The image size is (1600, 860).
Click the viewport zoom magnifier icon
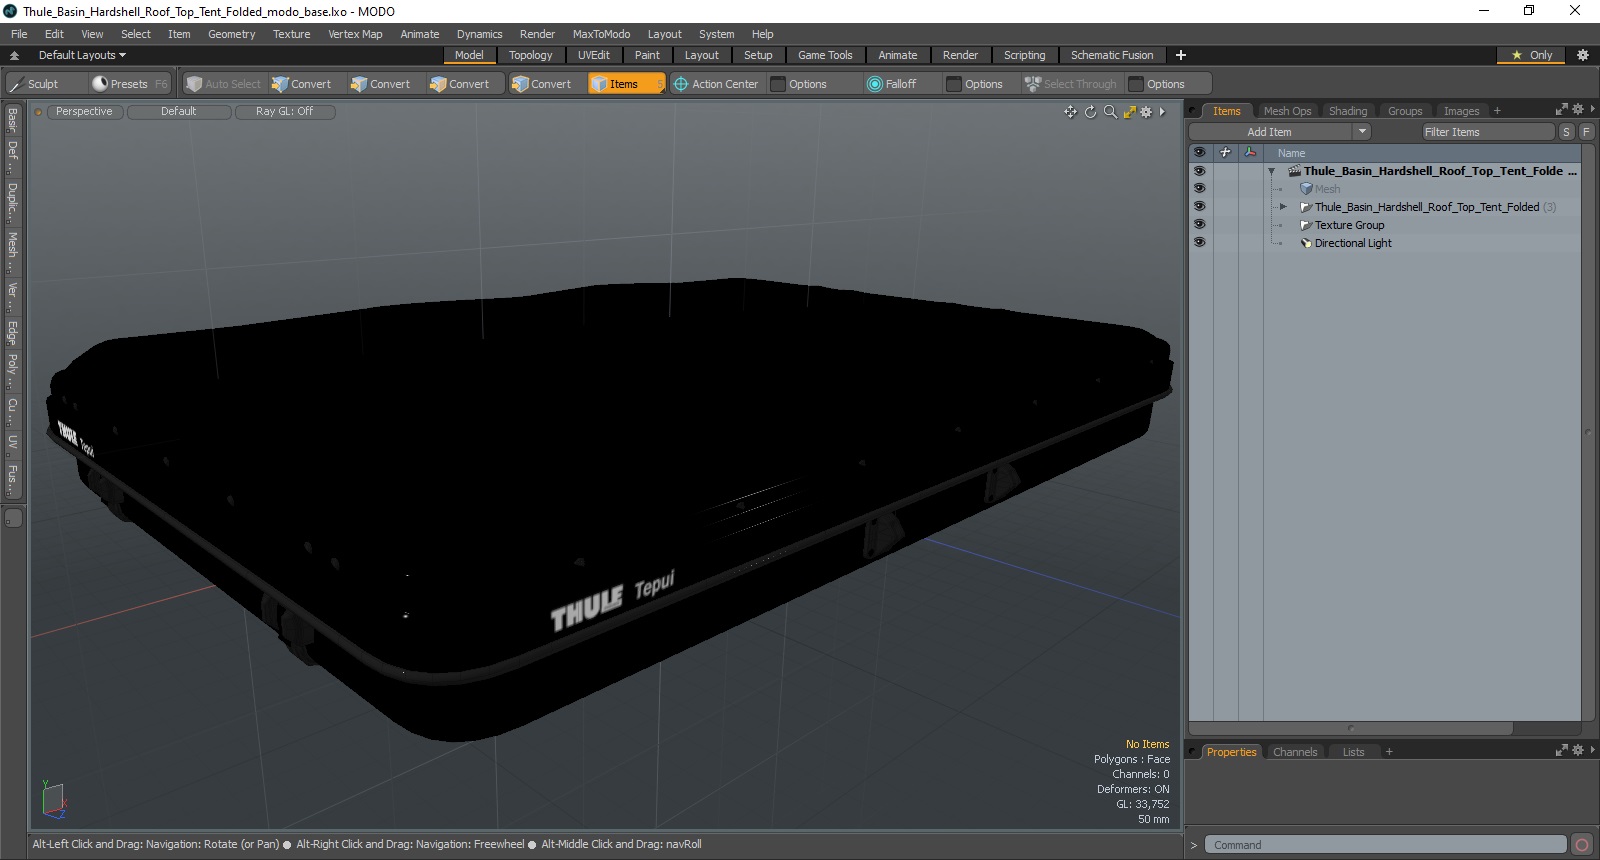click(x=1110, y=112)
